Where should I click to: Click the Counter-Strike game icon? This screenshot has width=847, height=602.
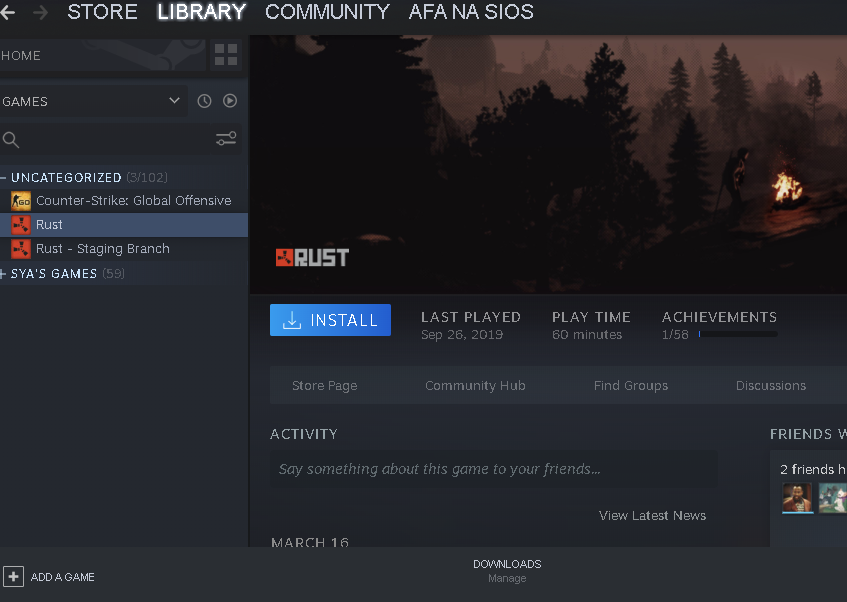coord(21,201)
